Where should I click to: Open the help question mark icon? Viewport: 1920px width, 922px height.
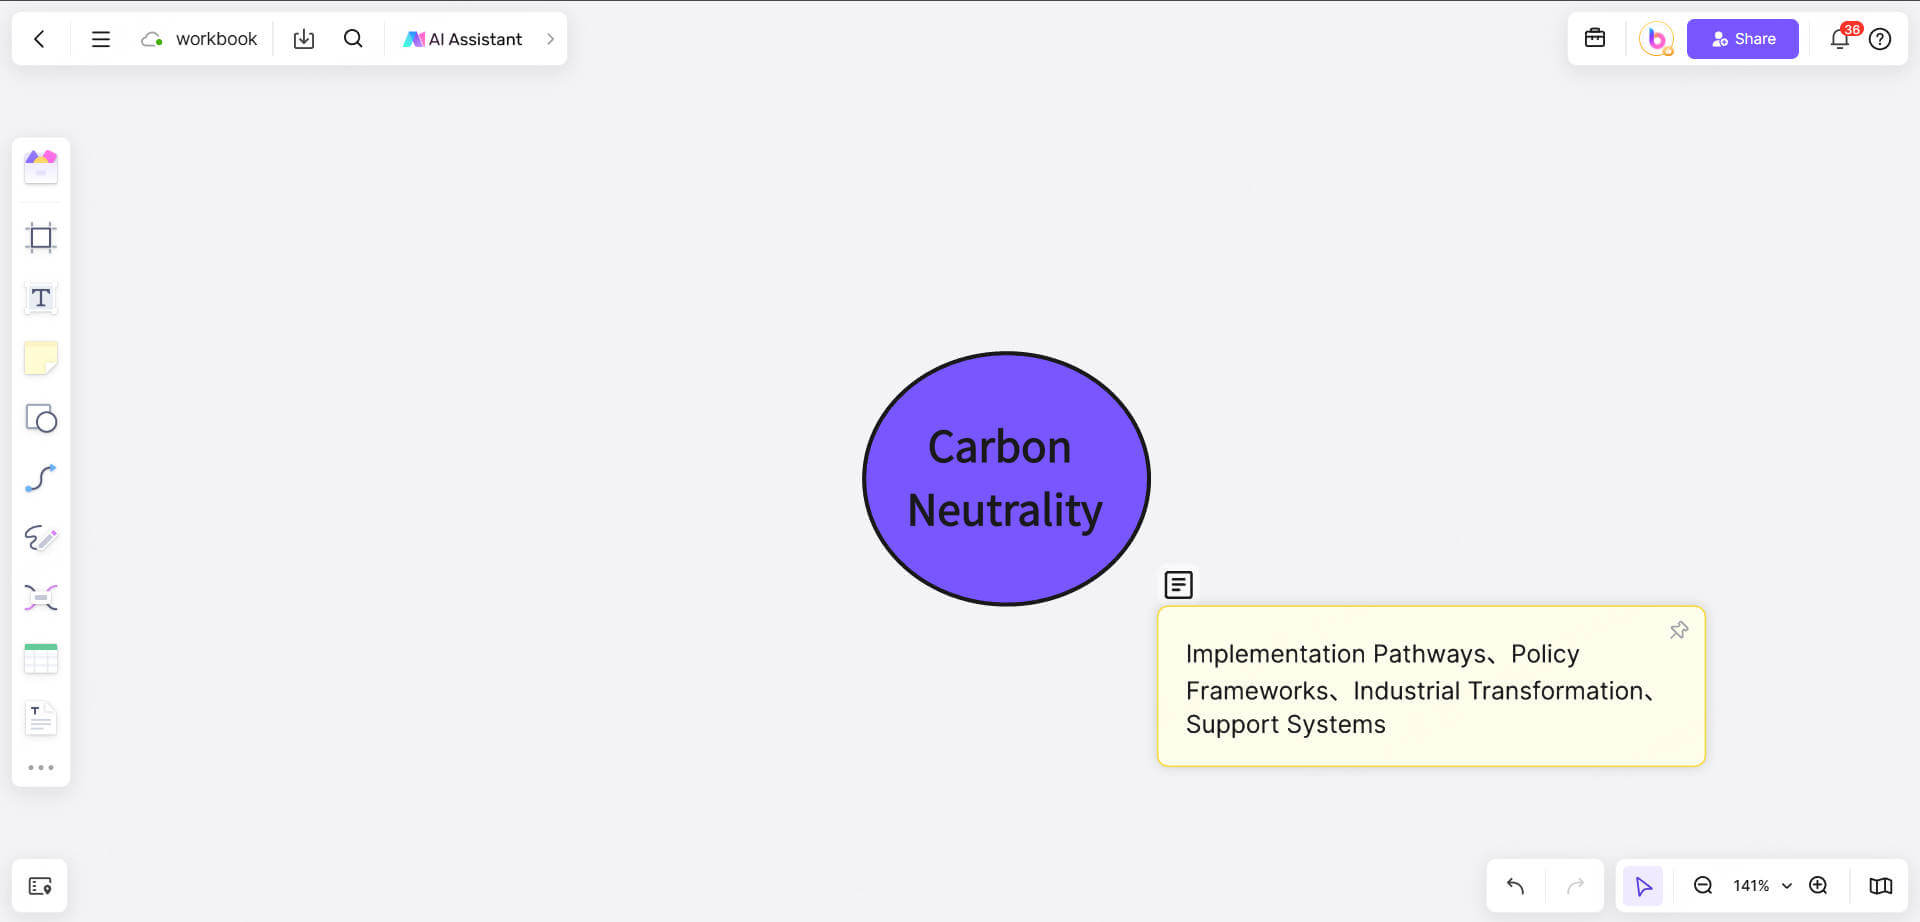[x=1880, y=39]
